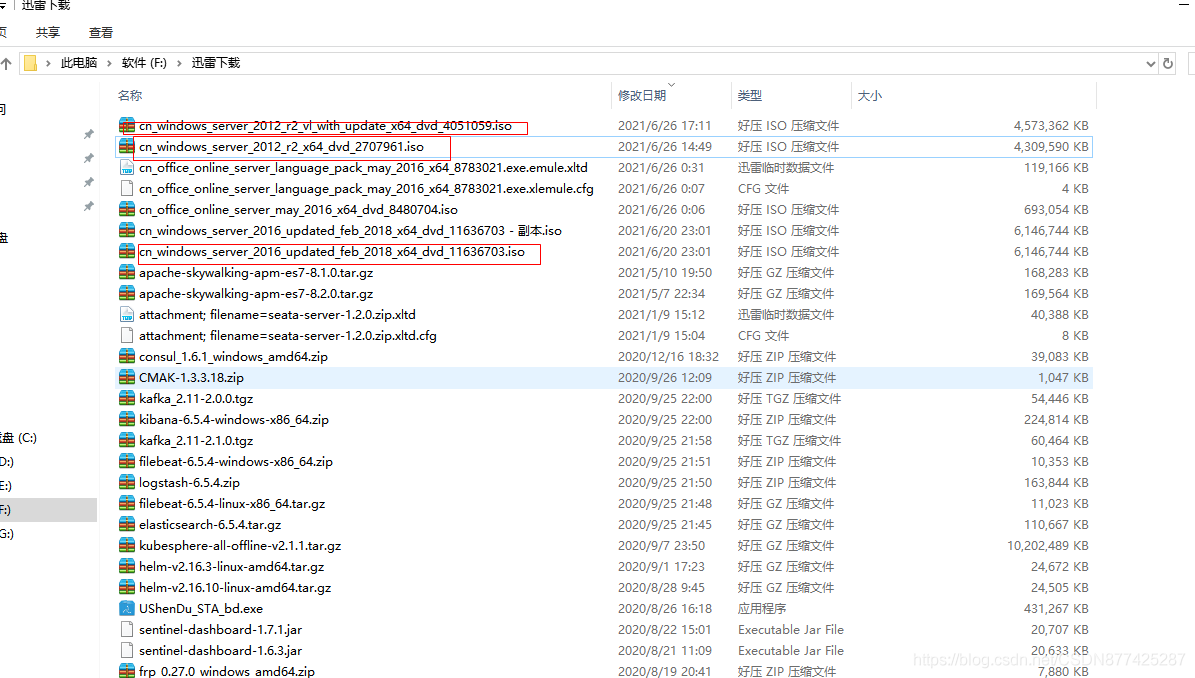1195x678 pixels.
Task: Open the 修改日期 column filter arrow
Action: point(671,85)
